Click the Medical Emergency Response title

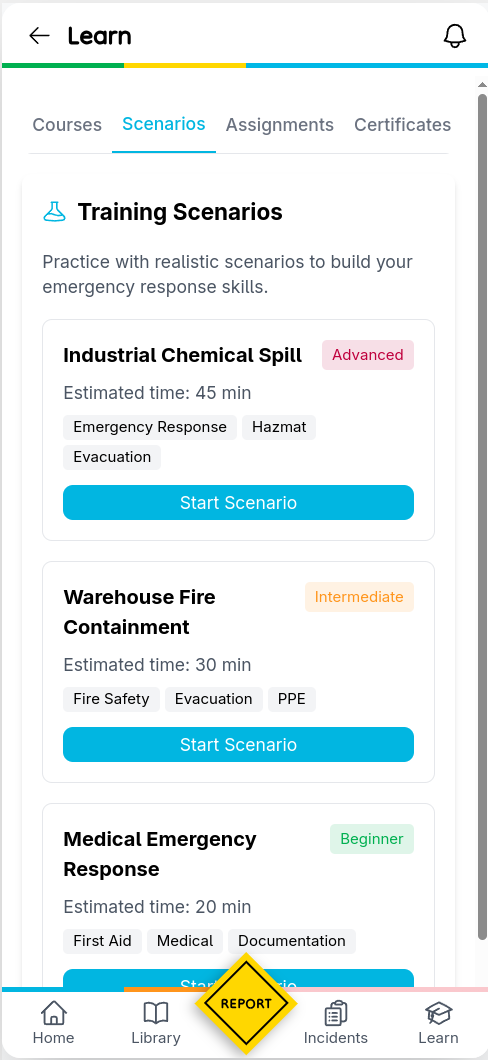point(160,854)
